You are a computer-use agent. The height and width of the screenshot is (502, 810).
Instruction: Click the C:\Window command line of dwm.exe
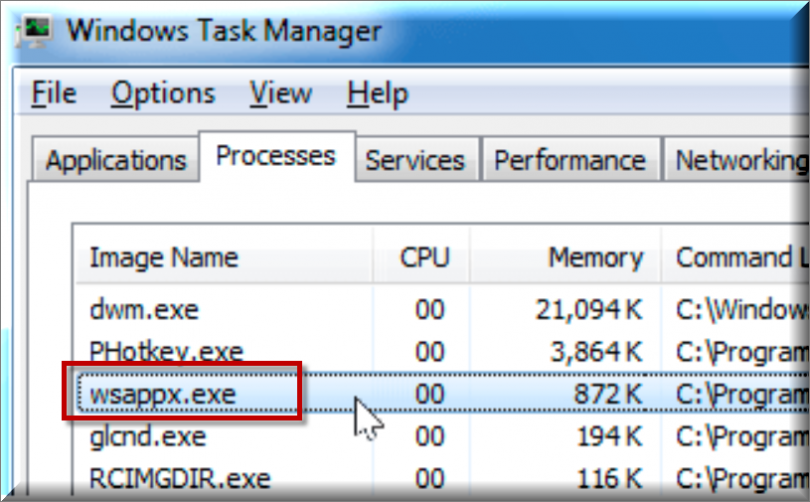point(742,310)
